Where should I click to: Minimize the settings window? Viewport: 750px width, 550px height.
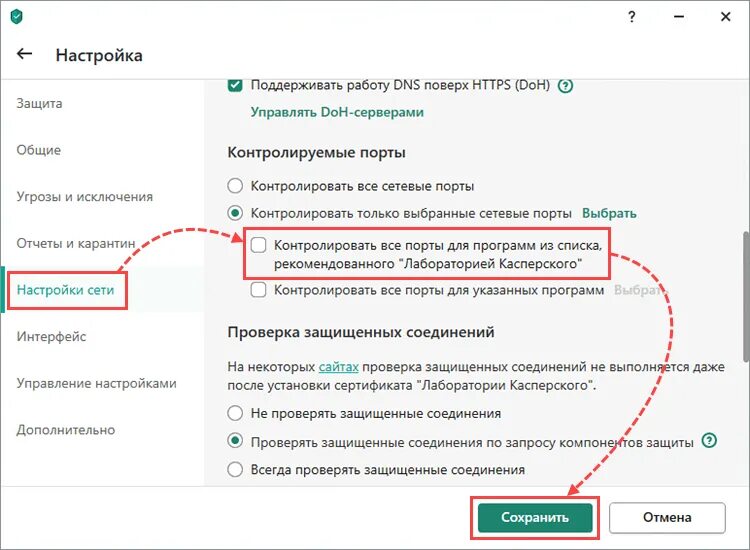pos(679,17)
